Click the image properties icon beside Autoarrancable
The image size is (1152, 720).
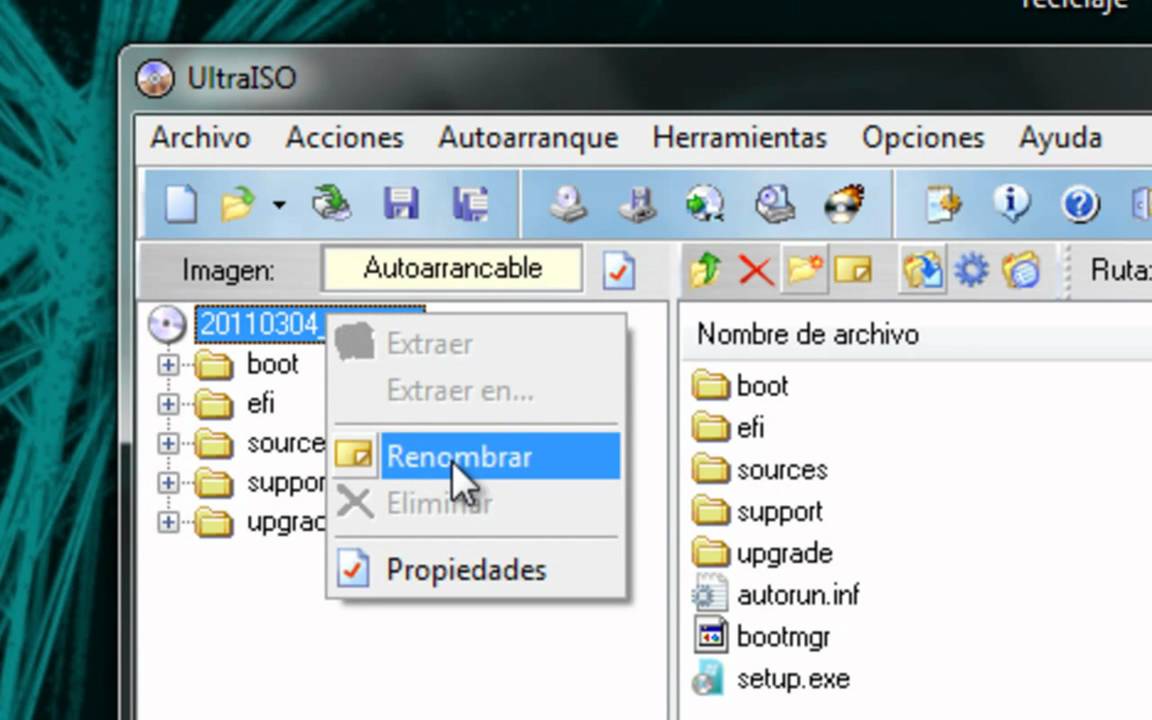tap(619, 270)
